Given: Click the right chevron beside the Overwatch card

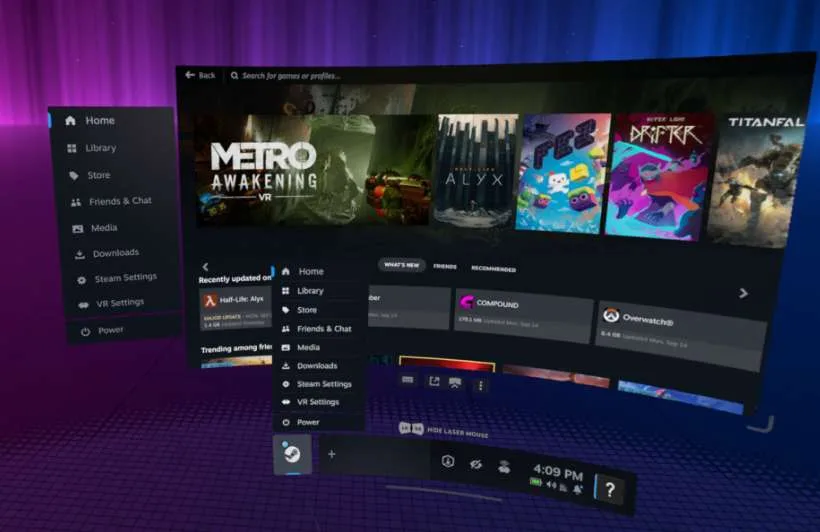Looking at the screenshot, I should tap(743, 293).
